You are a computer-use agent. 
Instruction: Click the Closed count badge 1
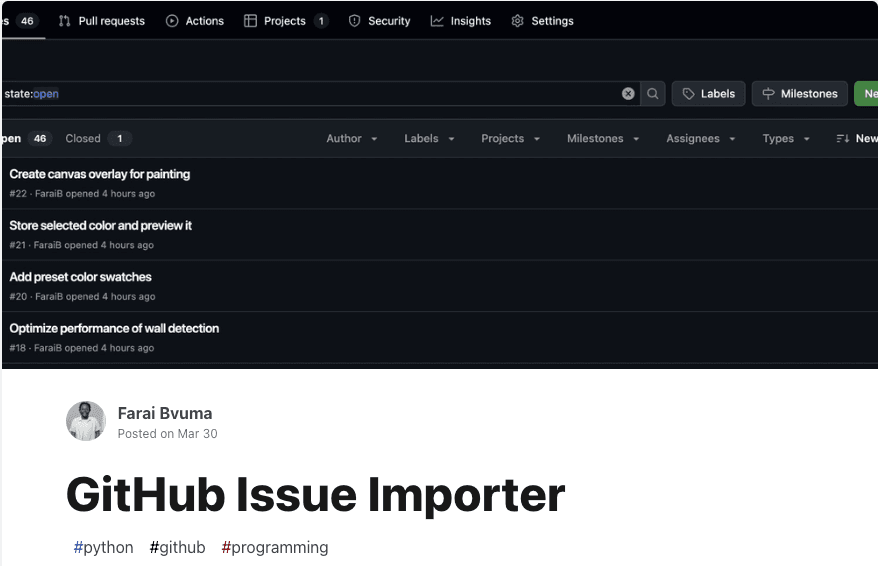click(119, 138)
